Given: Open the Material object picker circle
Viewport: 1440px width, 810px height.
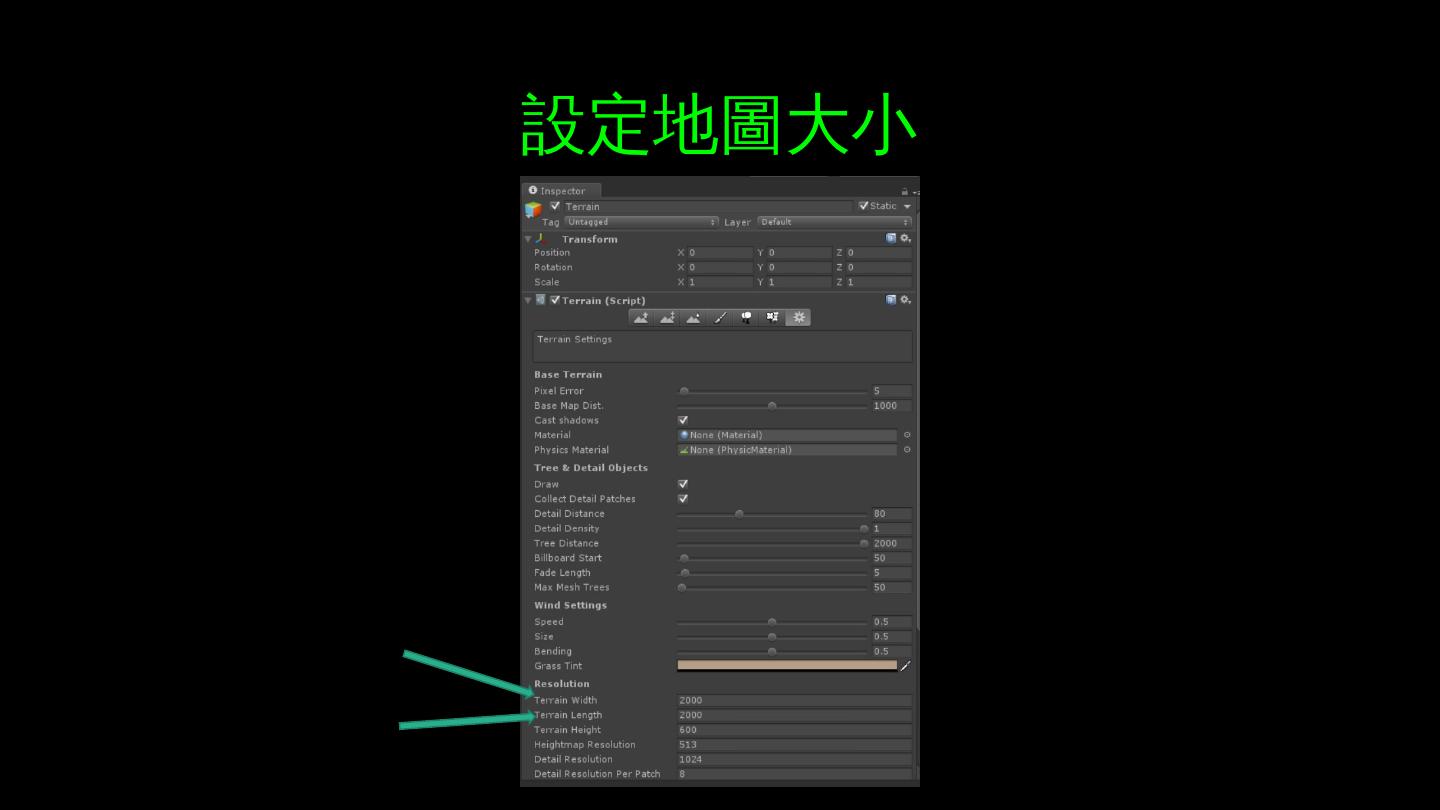Looking at the screenshot, I should [x=907, y=435].
